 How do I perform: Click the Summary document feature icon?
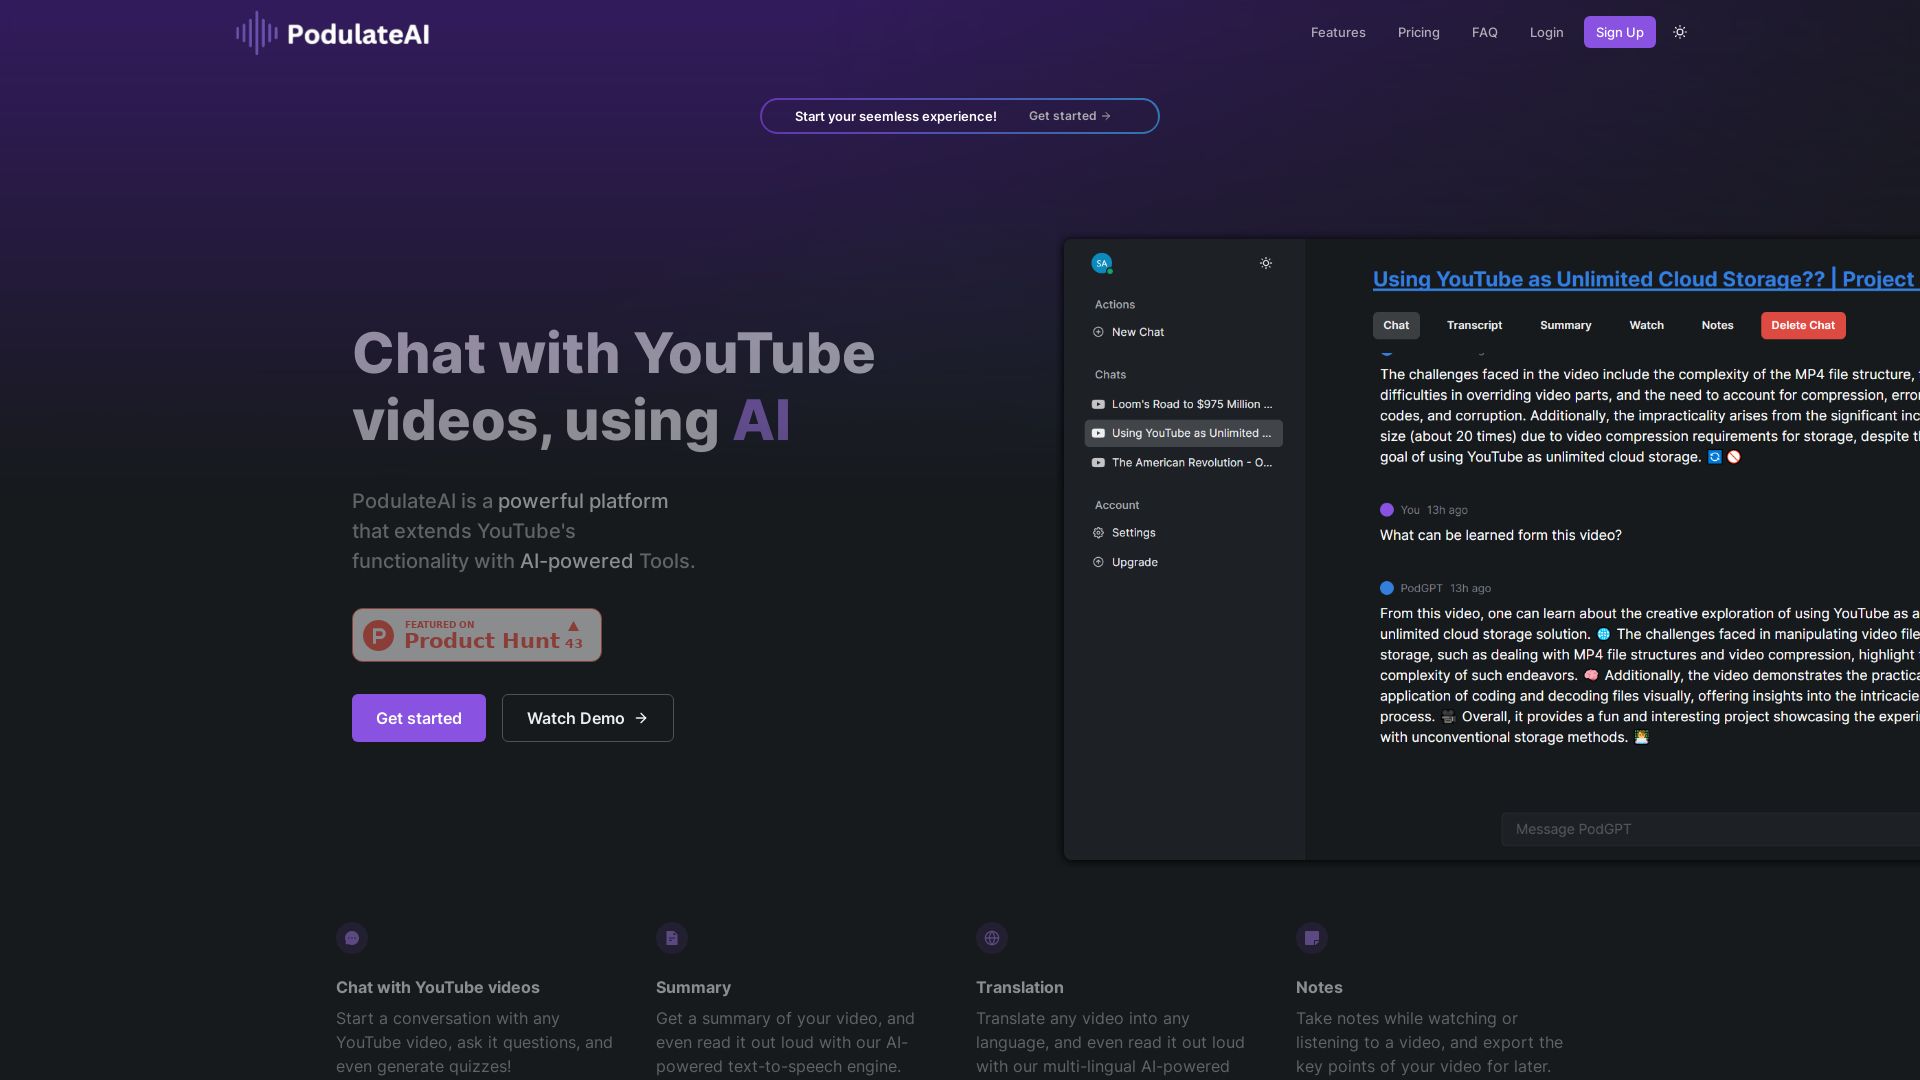(x=672, y=938)
